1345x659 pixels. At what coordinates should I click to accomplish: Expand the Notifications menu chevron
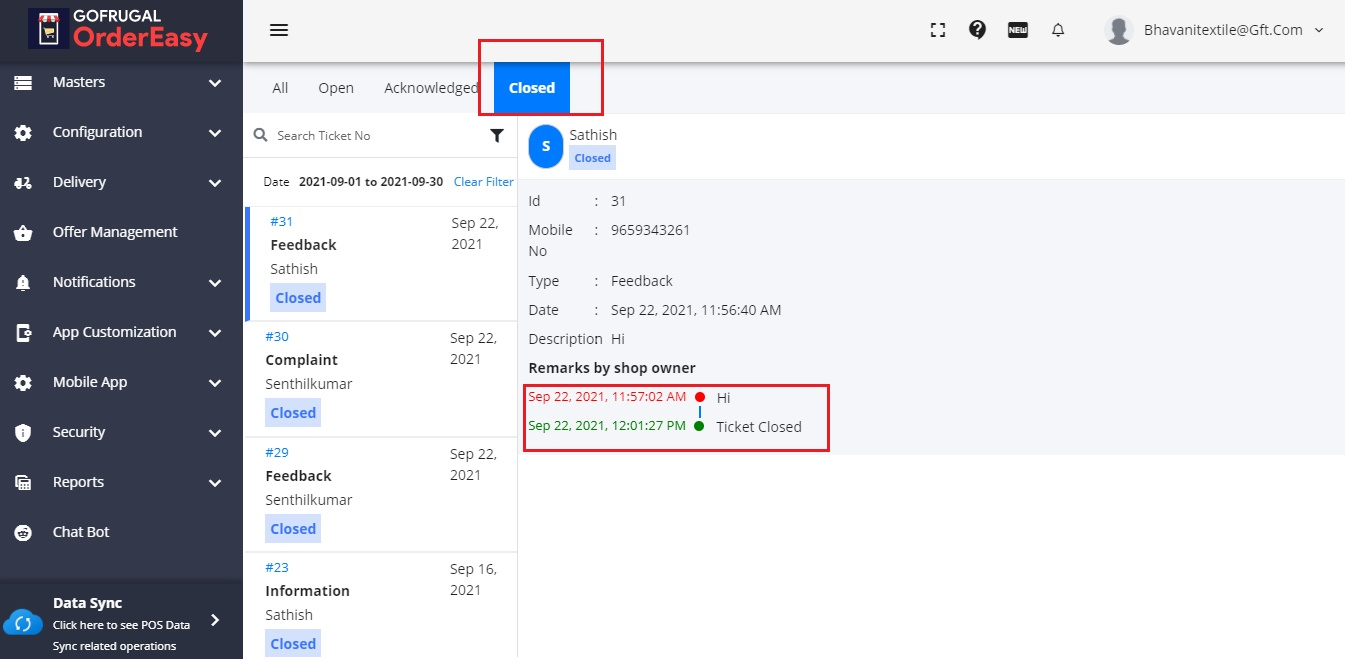pos(215,283)
